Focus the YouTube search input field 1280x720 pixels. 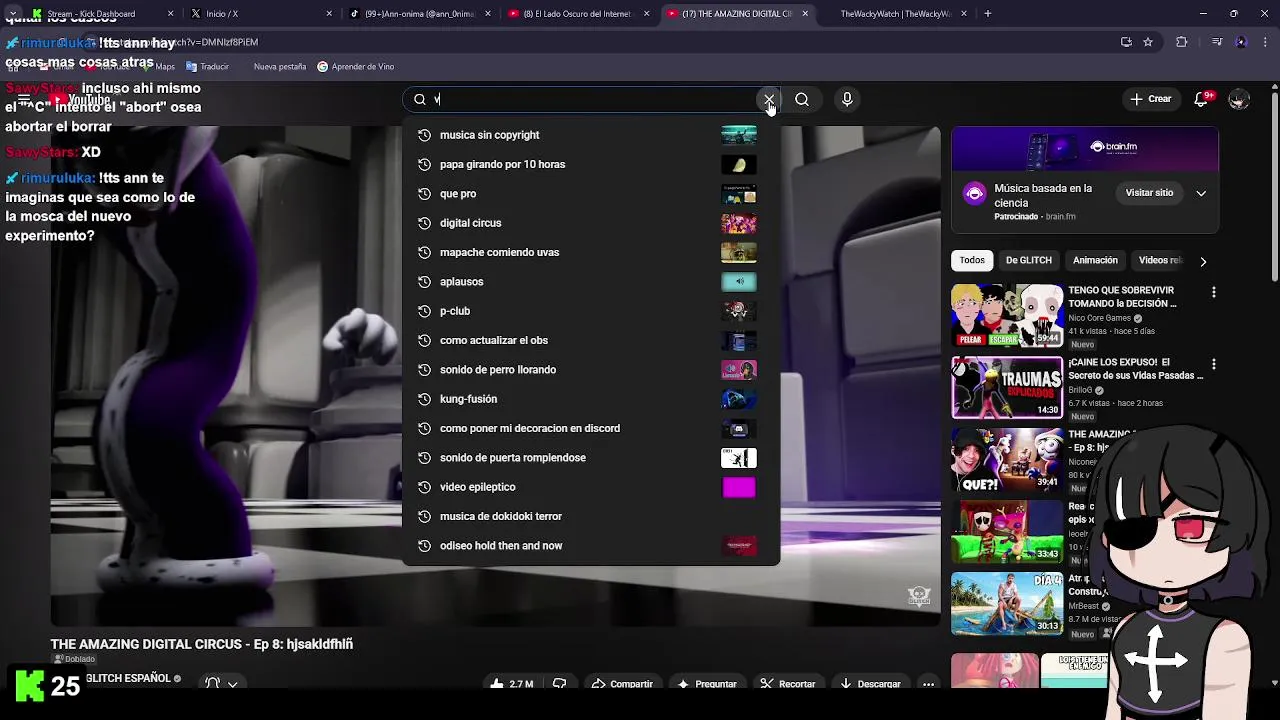point(592,99)
